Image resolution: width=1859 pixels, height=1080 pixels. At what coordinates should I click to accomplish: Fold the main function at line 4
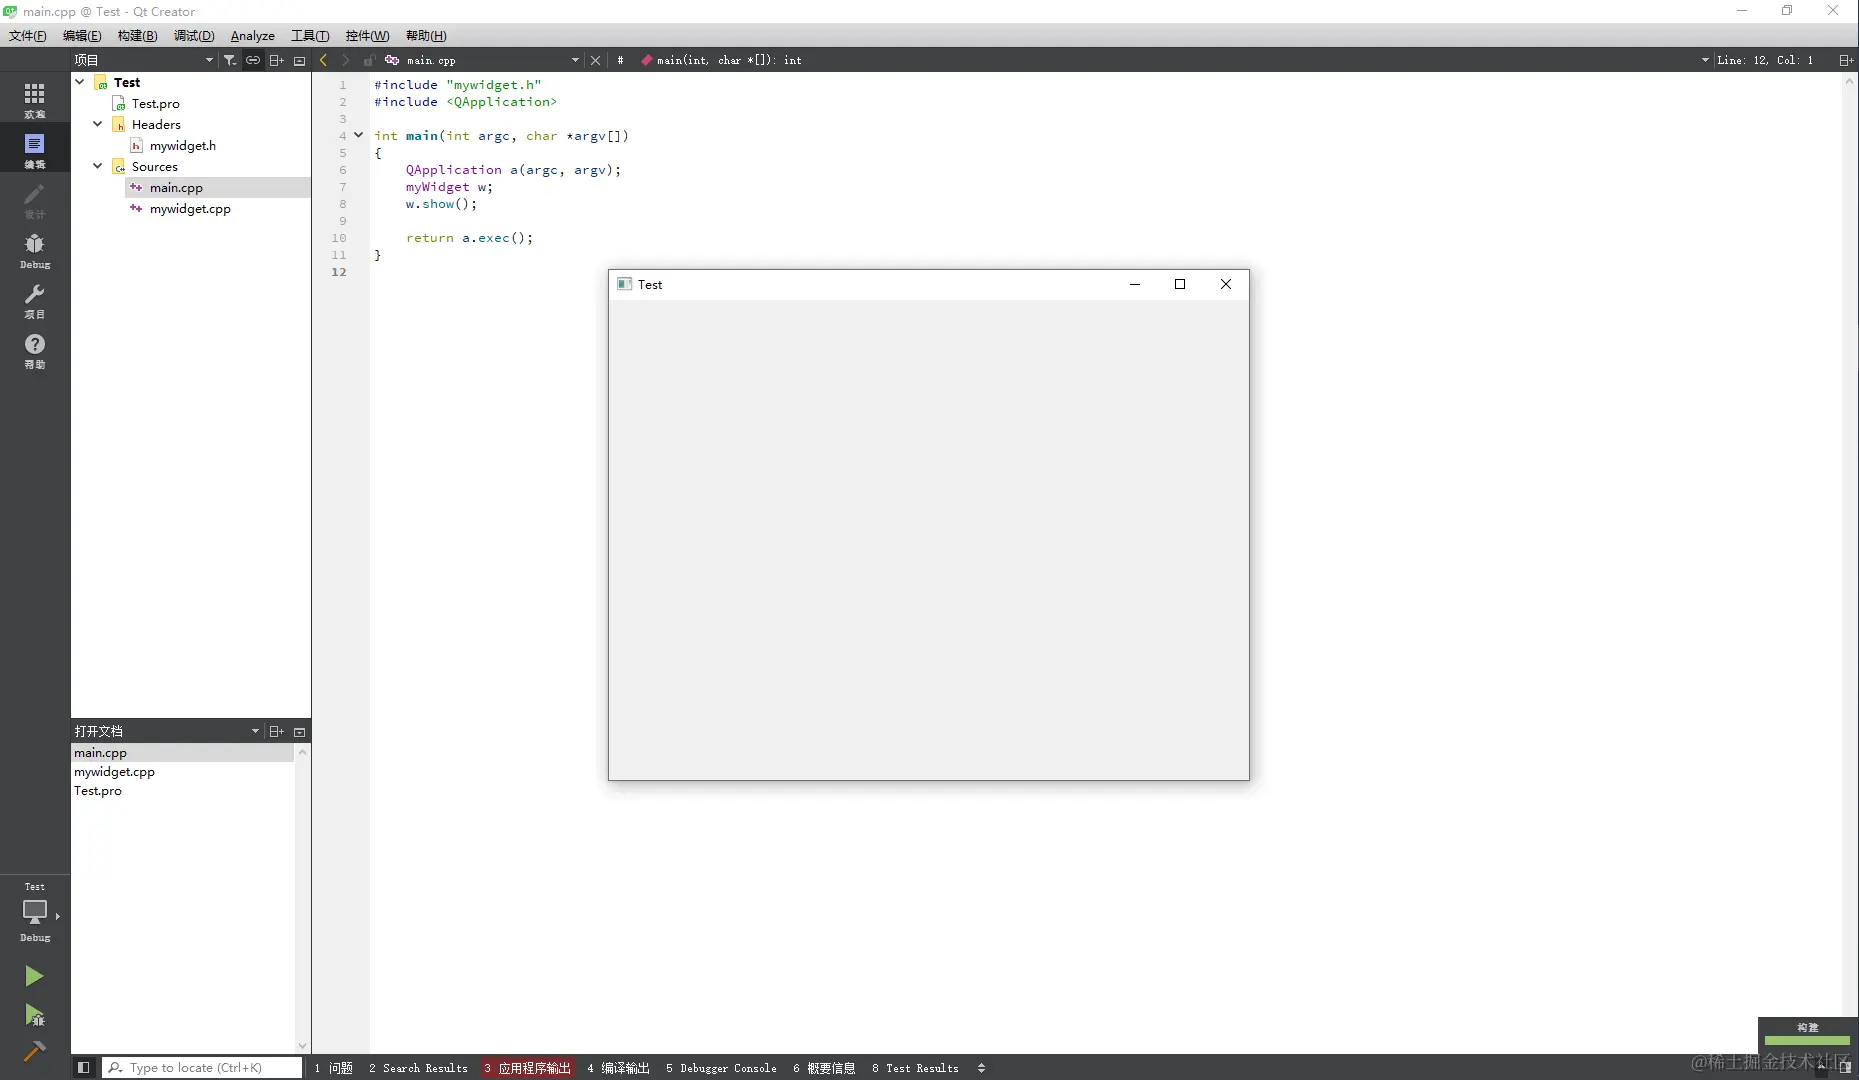pos(358,135)
